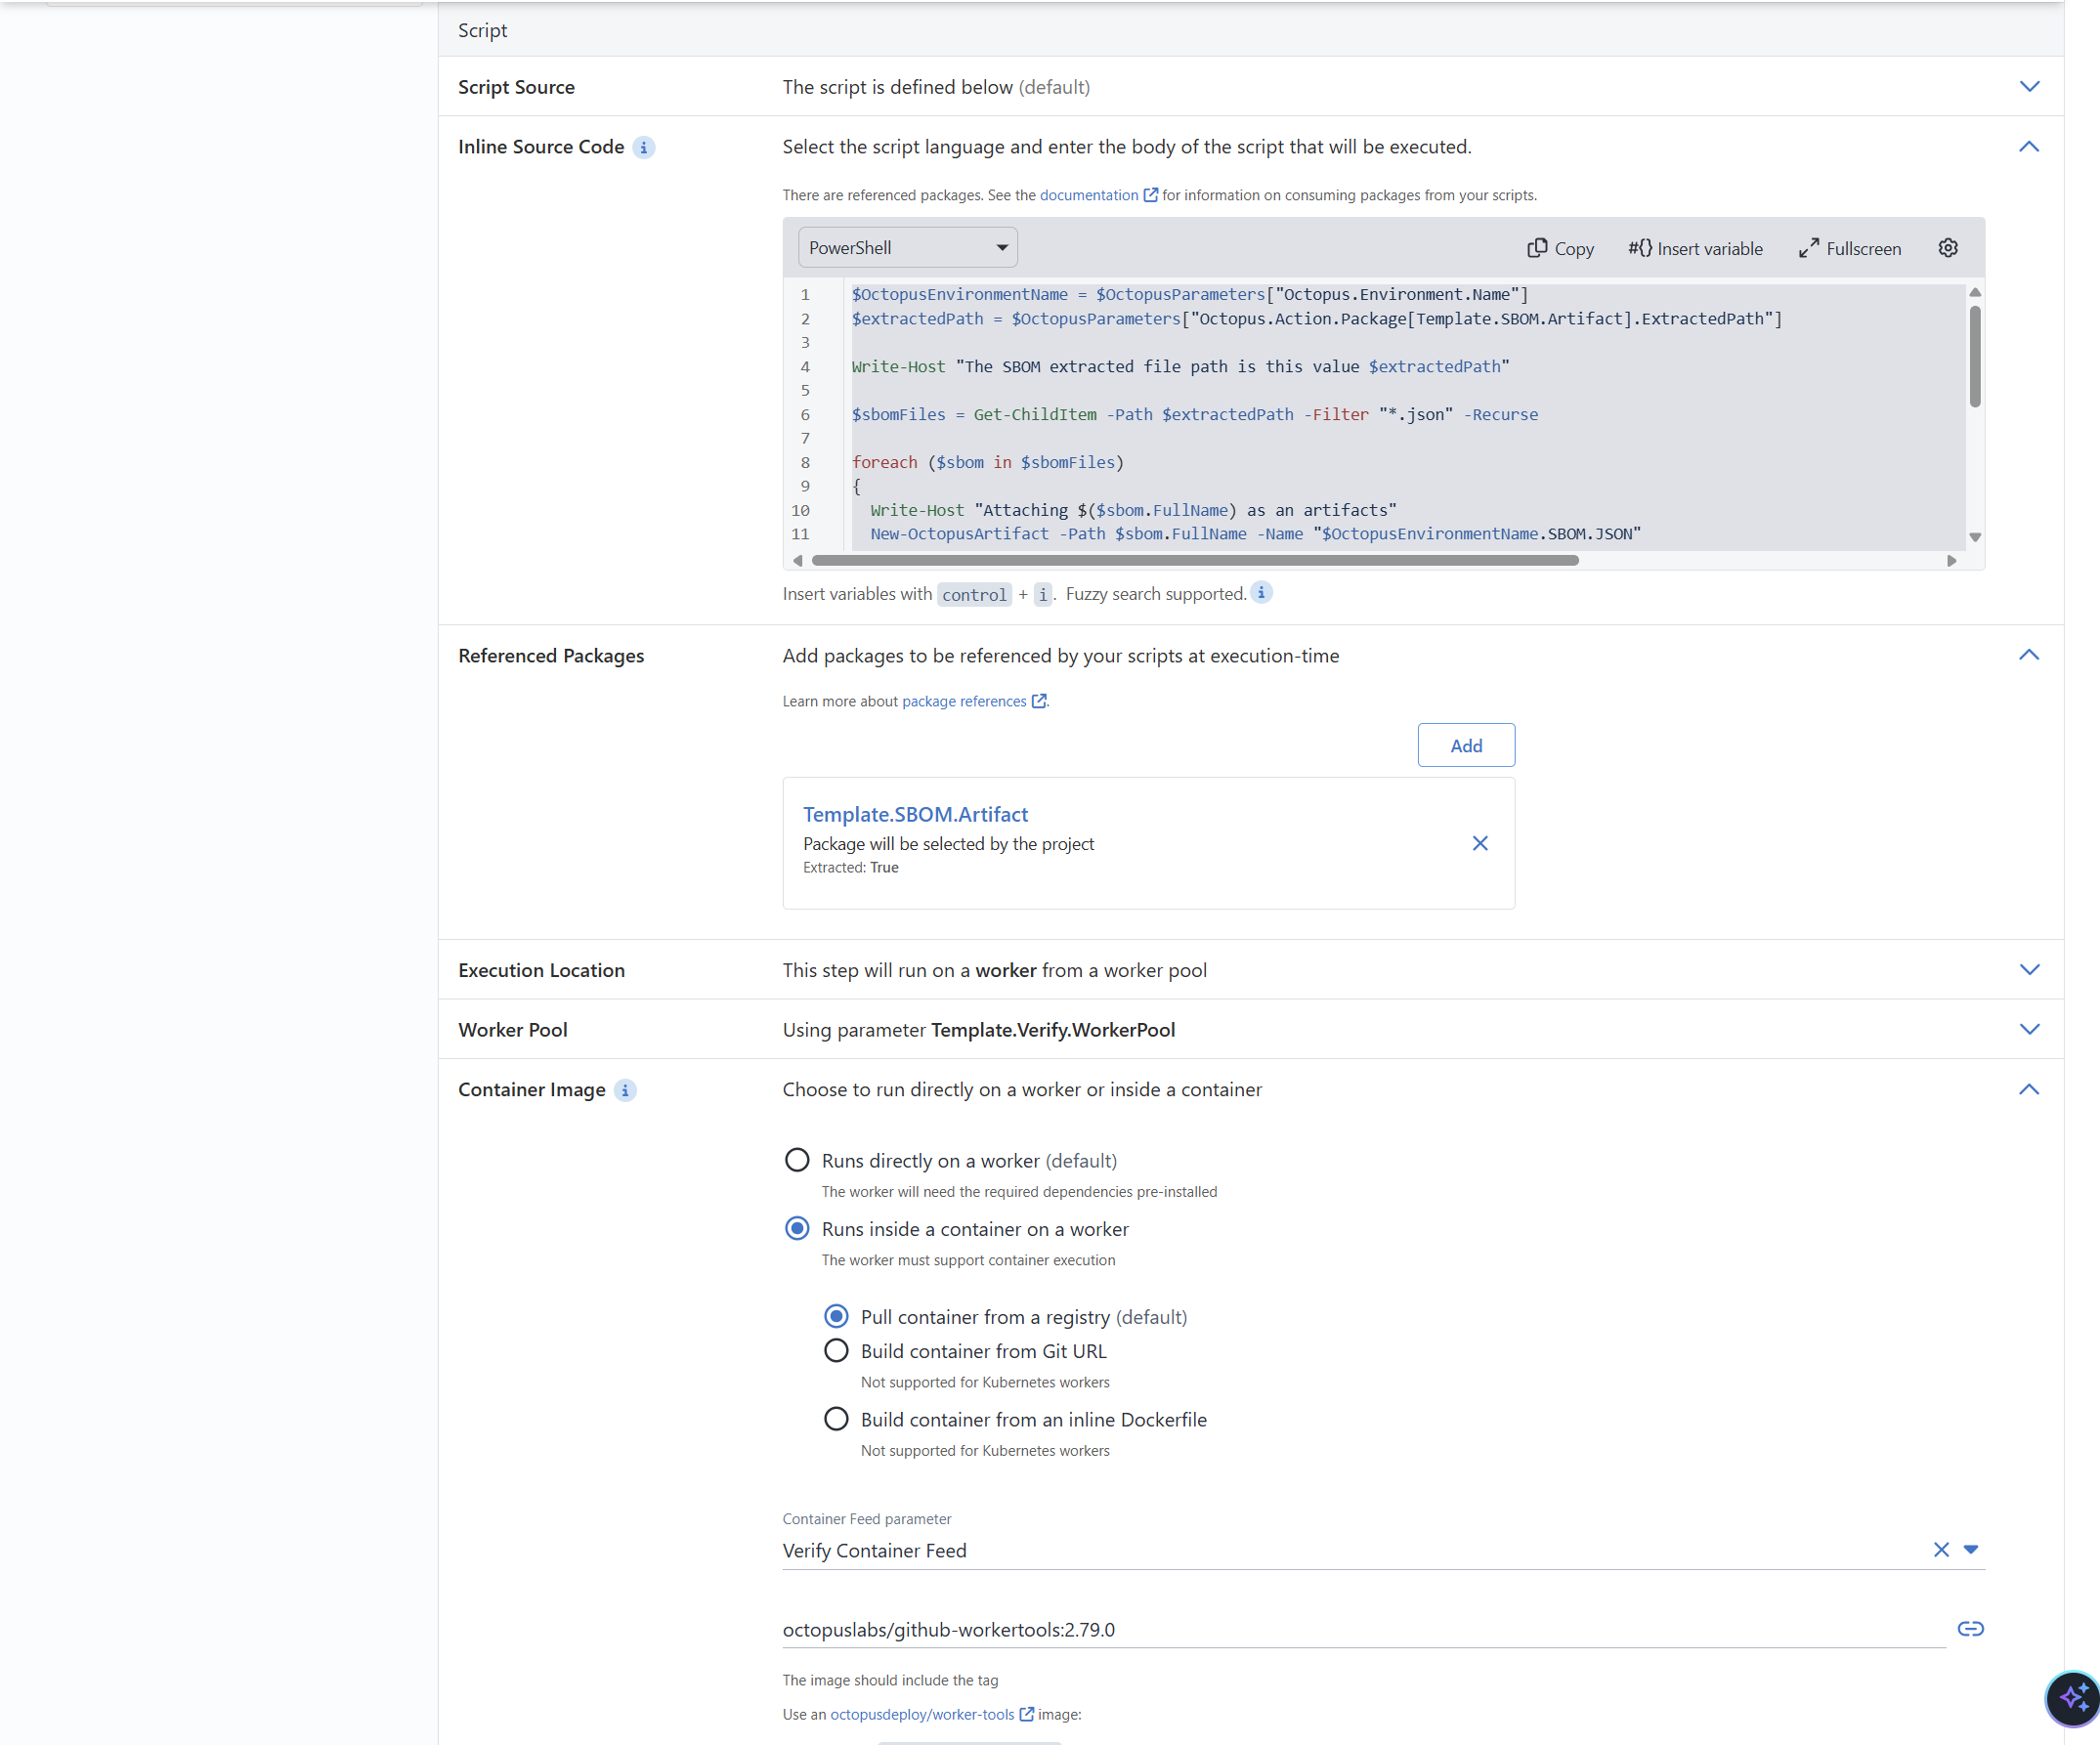Copy the script code to clipboard
The width and height of the screenshot is (2100, 1745).
point(1560,247)
